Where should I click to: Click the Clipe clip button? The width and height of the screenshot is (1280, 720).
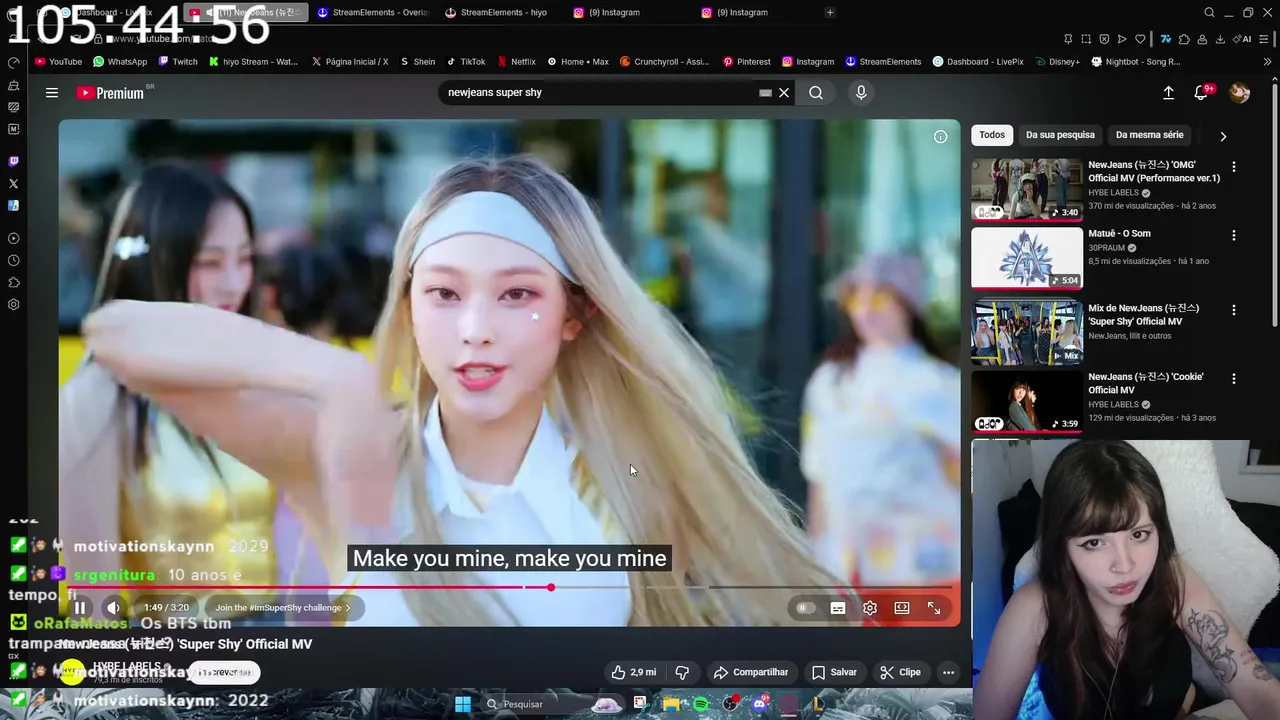click(900, 672)
